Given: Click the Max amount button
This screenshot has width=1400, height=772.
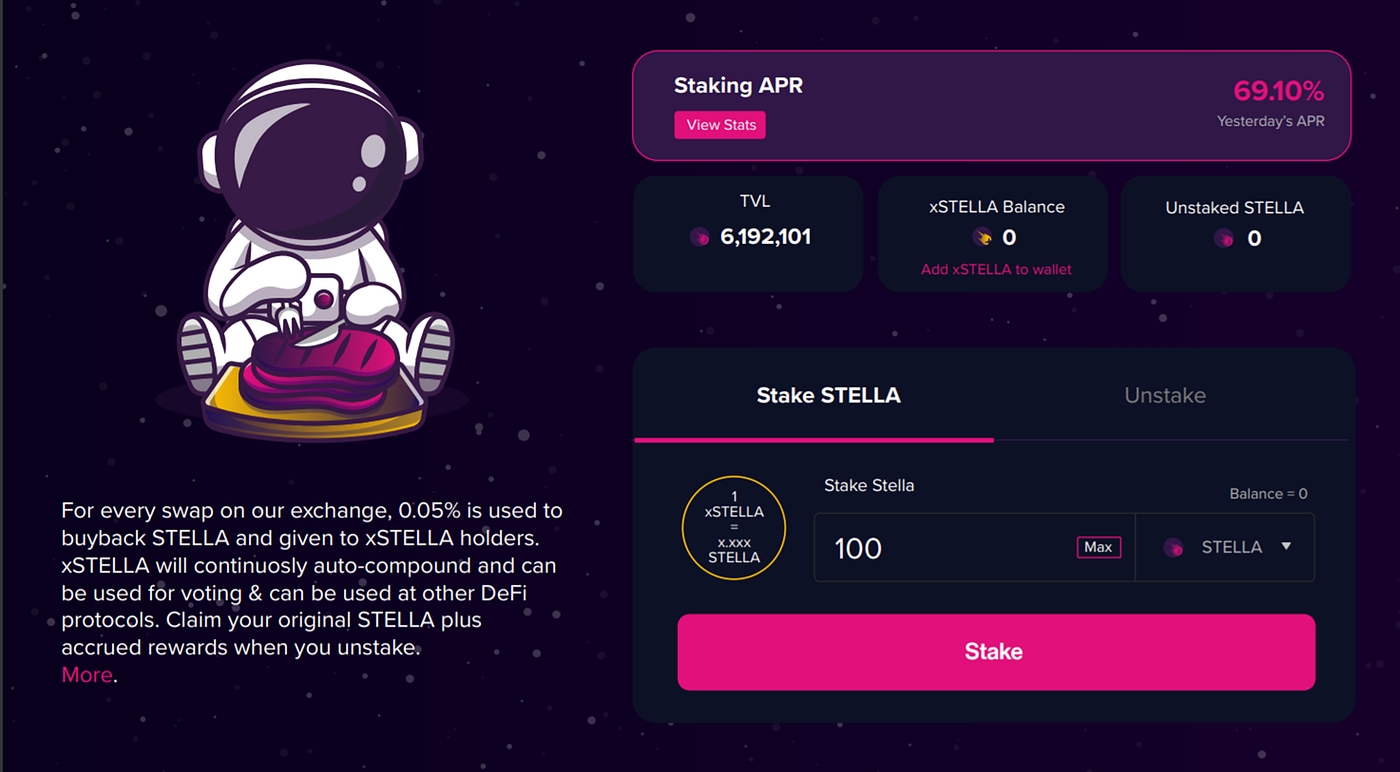Looking at the screenshot, I should 1098,547.
